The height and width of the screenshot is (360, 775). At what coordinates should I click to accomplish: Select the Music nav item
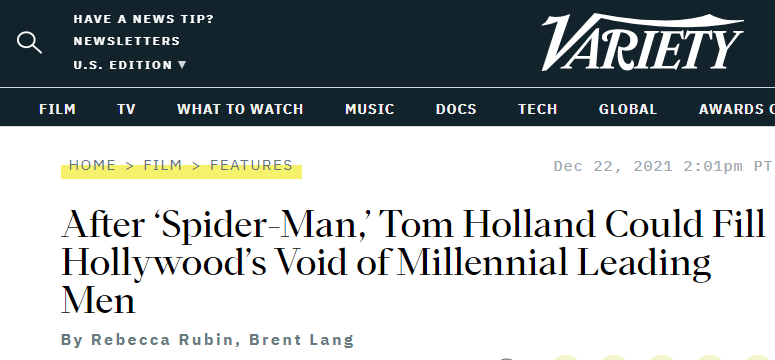pos(370,109)
